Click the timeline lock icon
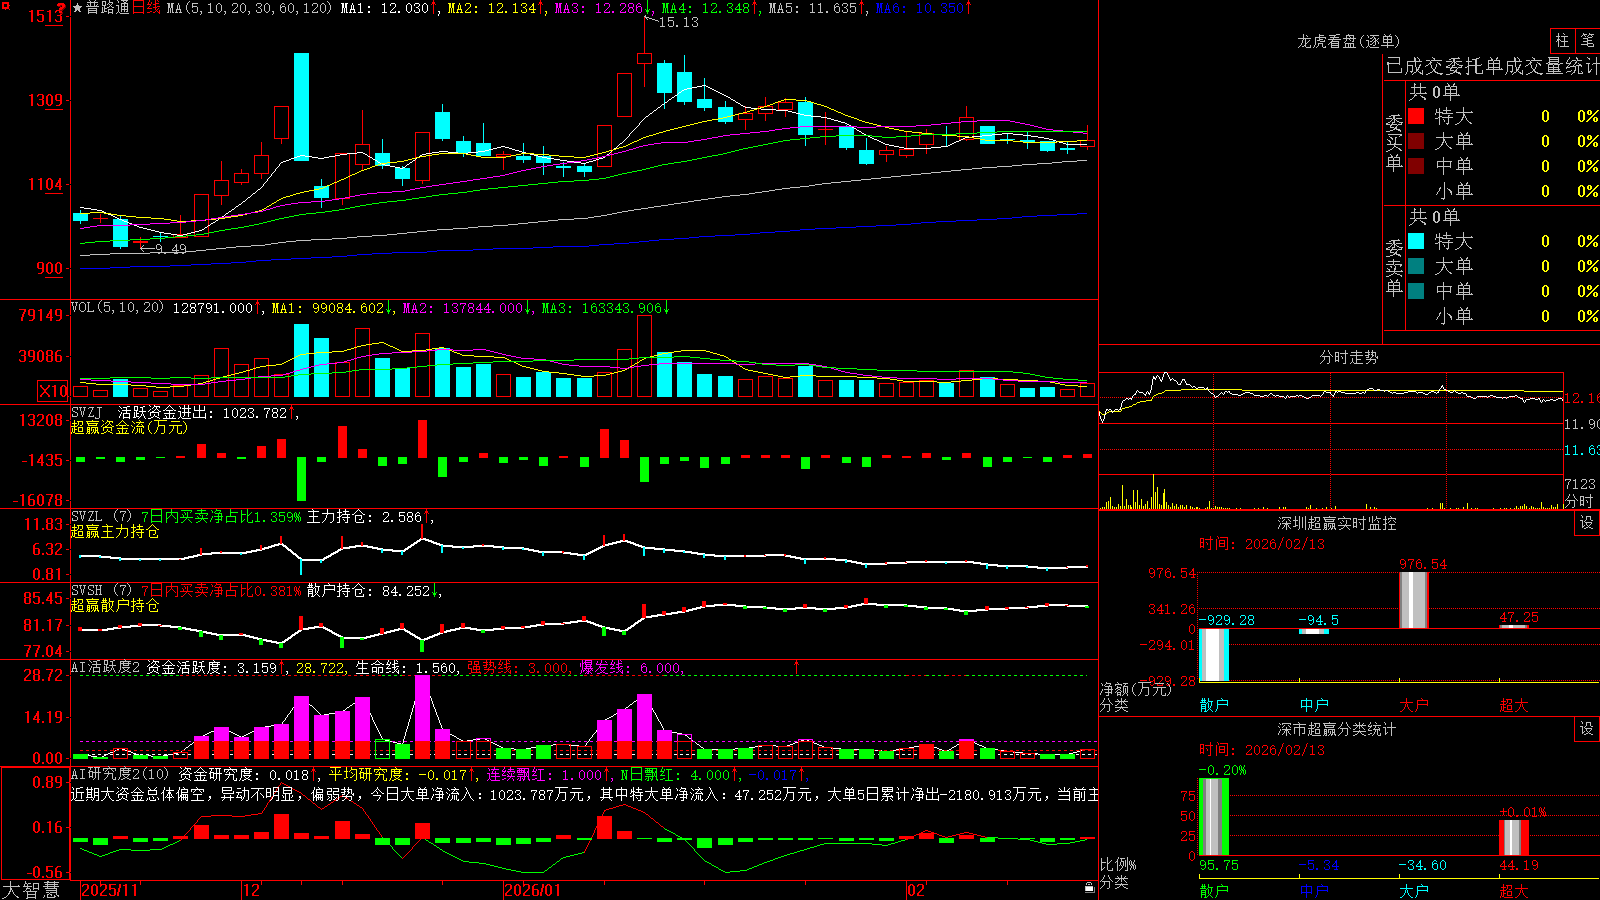Viewport: 1600px width, 900px height. tap(1089, 887)
